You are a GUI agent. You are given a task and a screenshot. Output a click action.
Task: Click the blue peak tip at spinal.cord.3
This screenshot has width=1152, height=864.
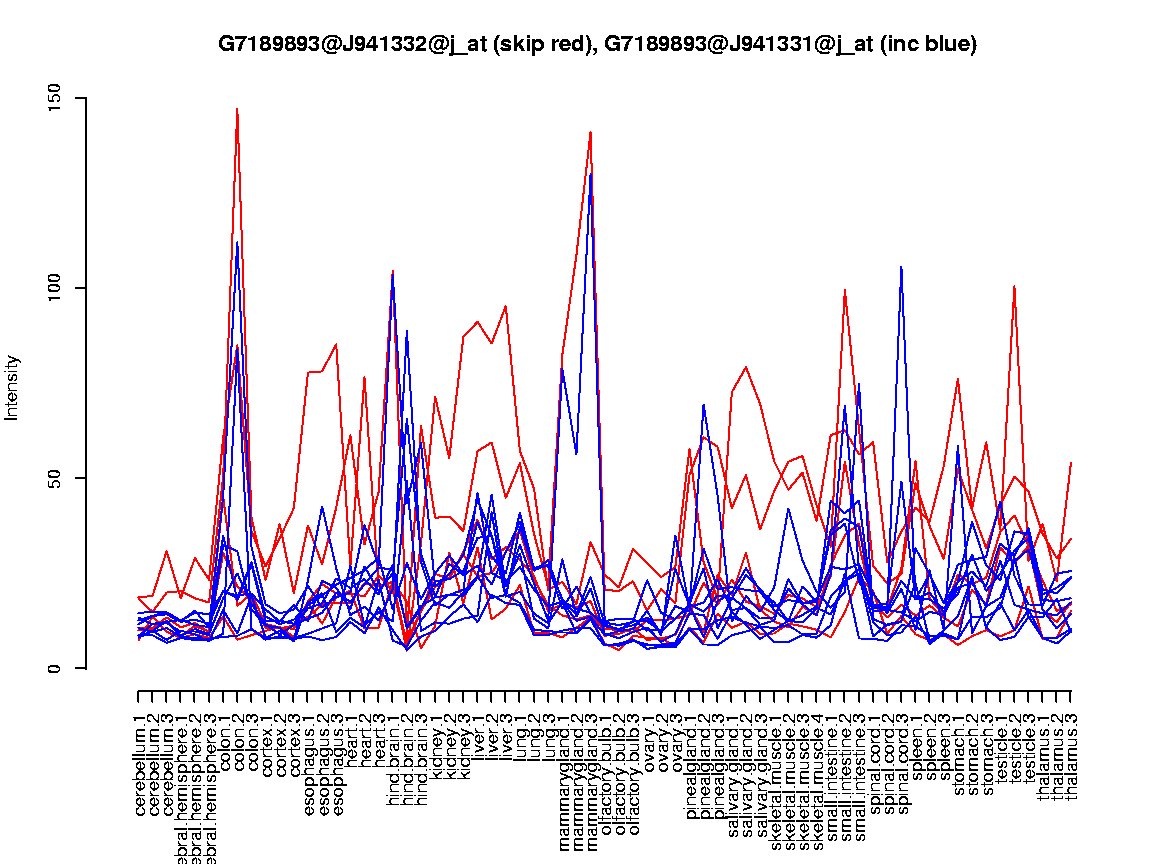point(902,267)
